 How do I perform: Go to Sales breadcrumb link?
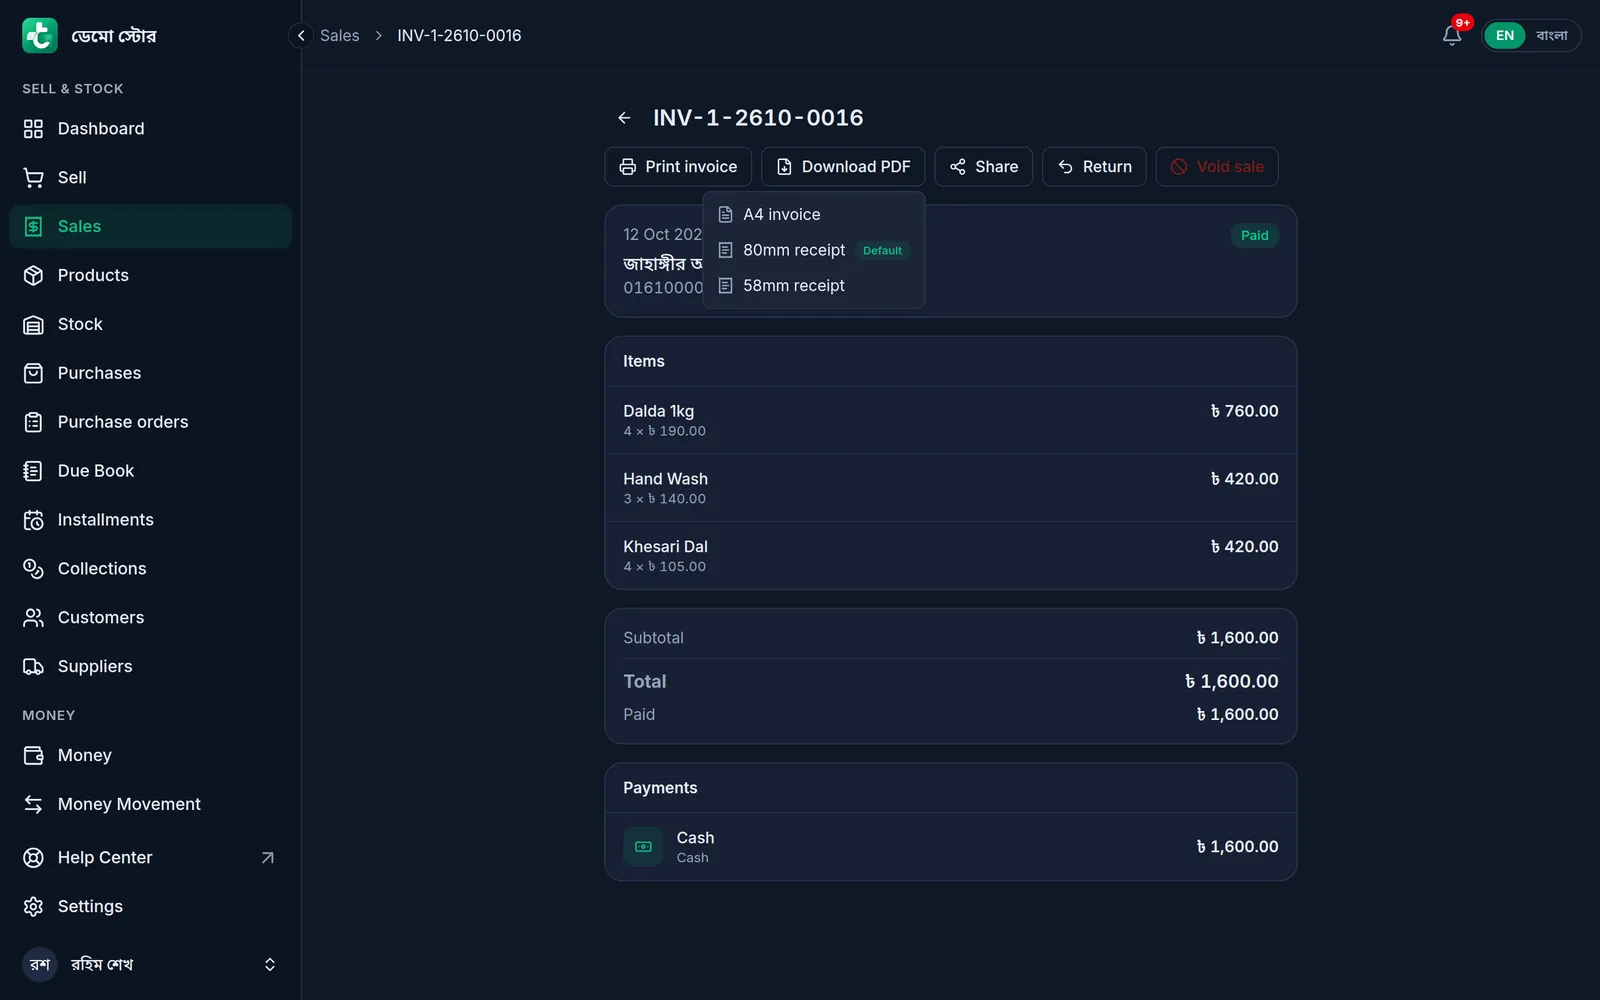pyautogui.click(x=340, y=36)
